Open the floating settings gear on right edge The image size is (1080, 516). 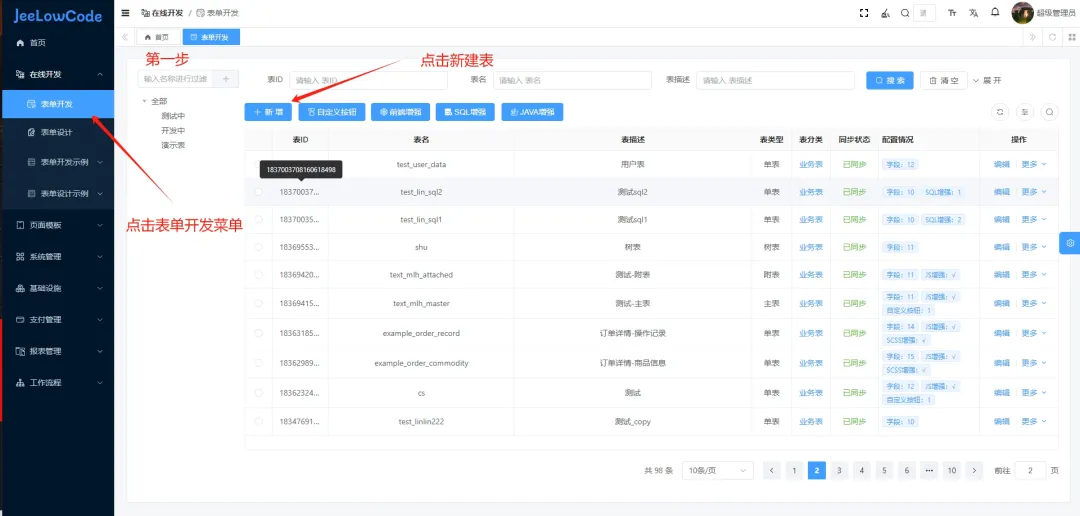click(x=1070, y=243)
